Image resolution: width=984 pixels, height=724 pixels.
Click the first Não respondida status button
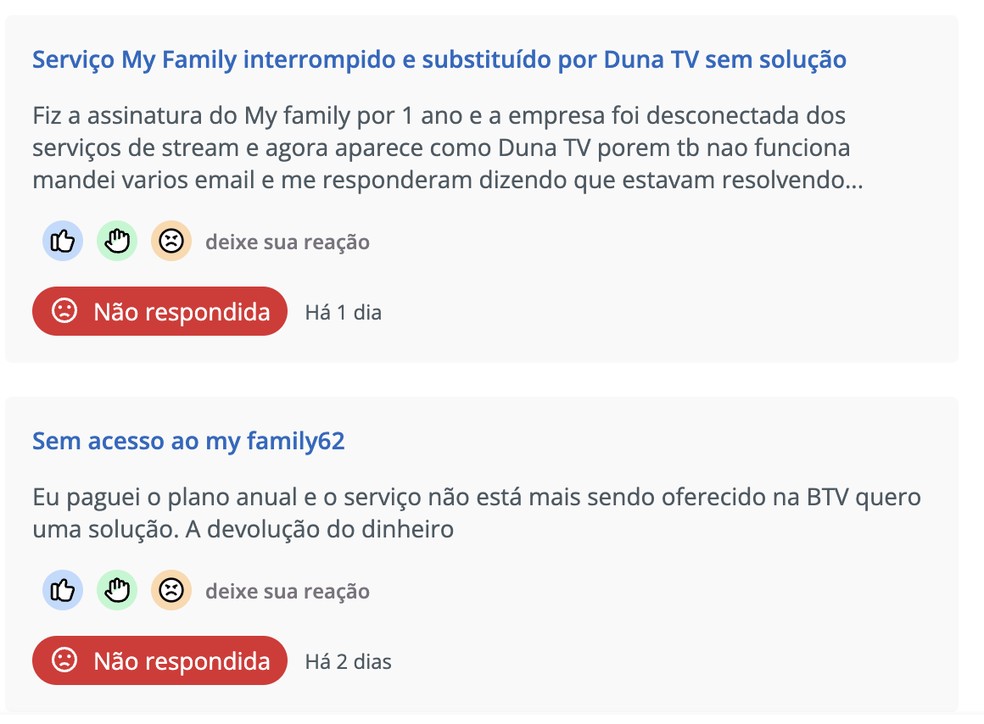159,310
